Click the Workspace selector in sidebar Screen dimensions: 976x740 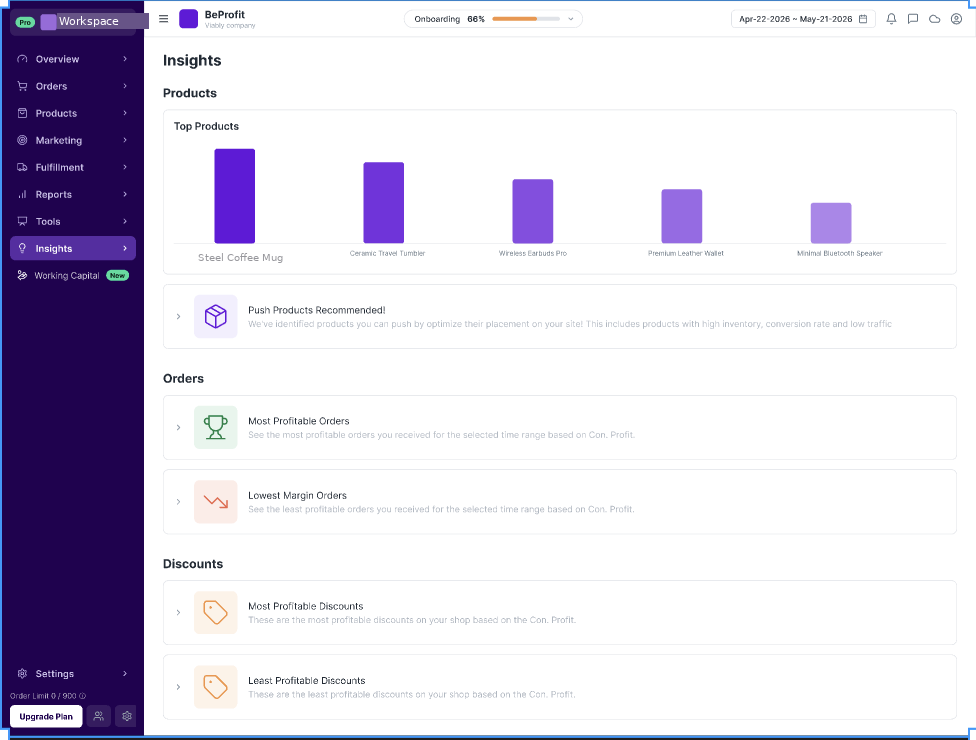click(x=73, y=22)
